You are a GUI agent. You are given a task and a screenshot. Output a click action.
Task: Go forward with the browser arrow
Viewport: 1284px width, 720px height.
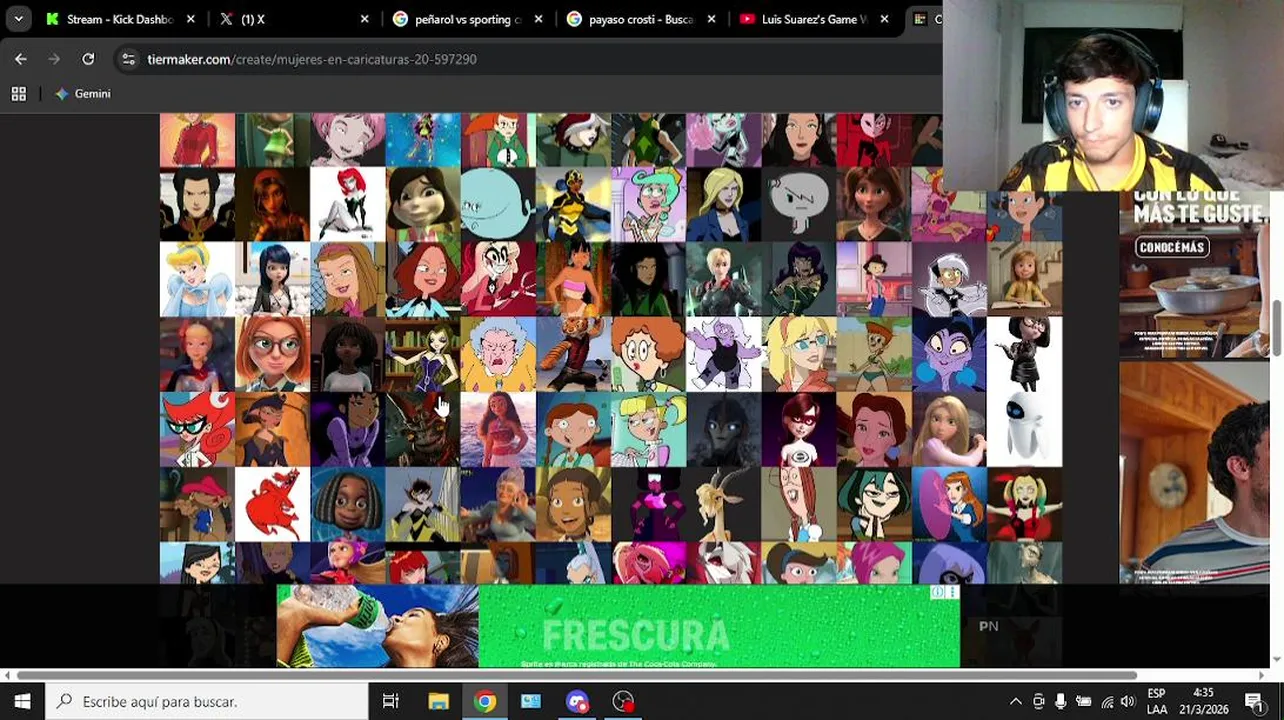[54, 59]
